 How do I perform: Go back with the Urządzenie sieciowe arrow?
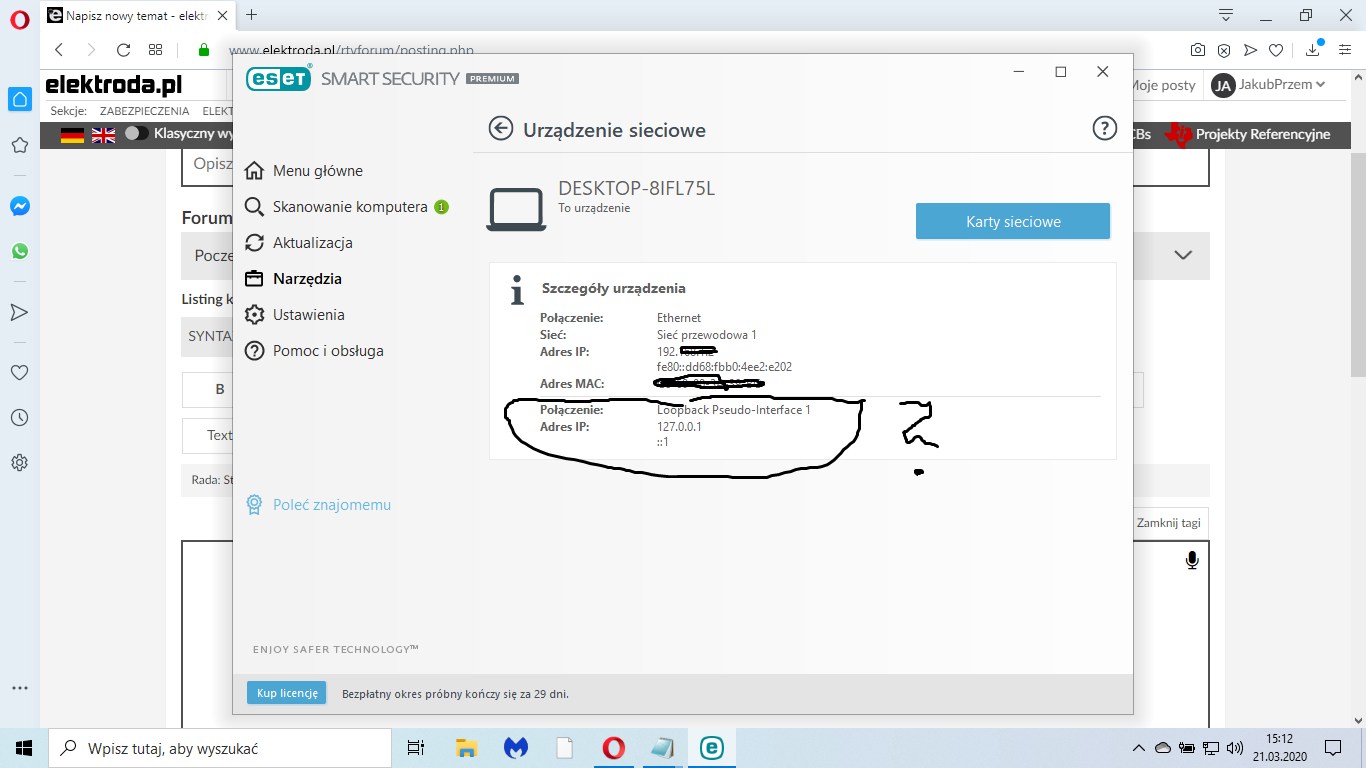(499, 129)
